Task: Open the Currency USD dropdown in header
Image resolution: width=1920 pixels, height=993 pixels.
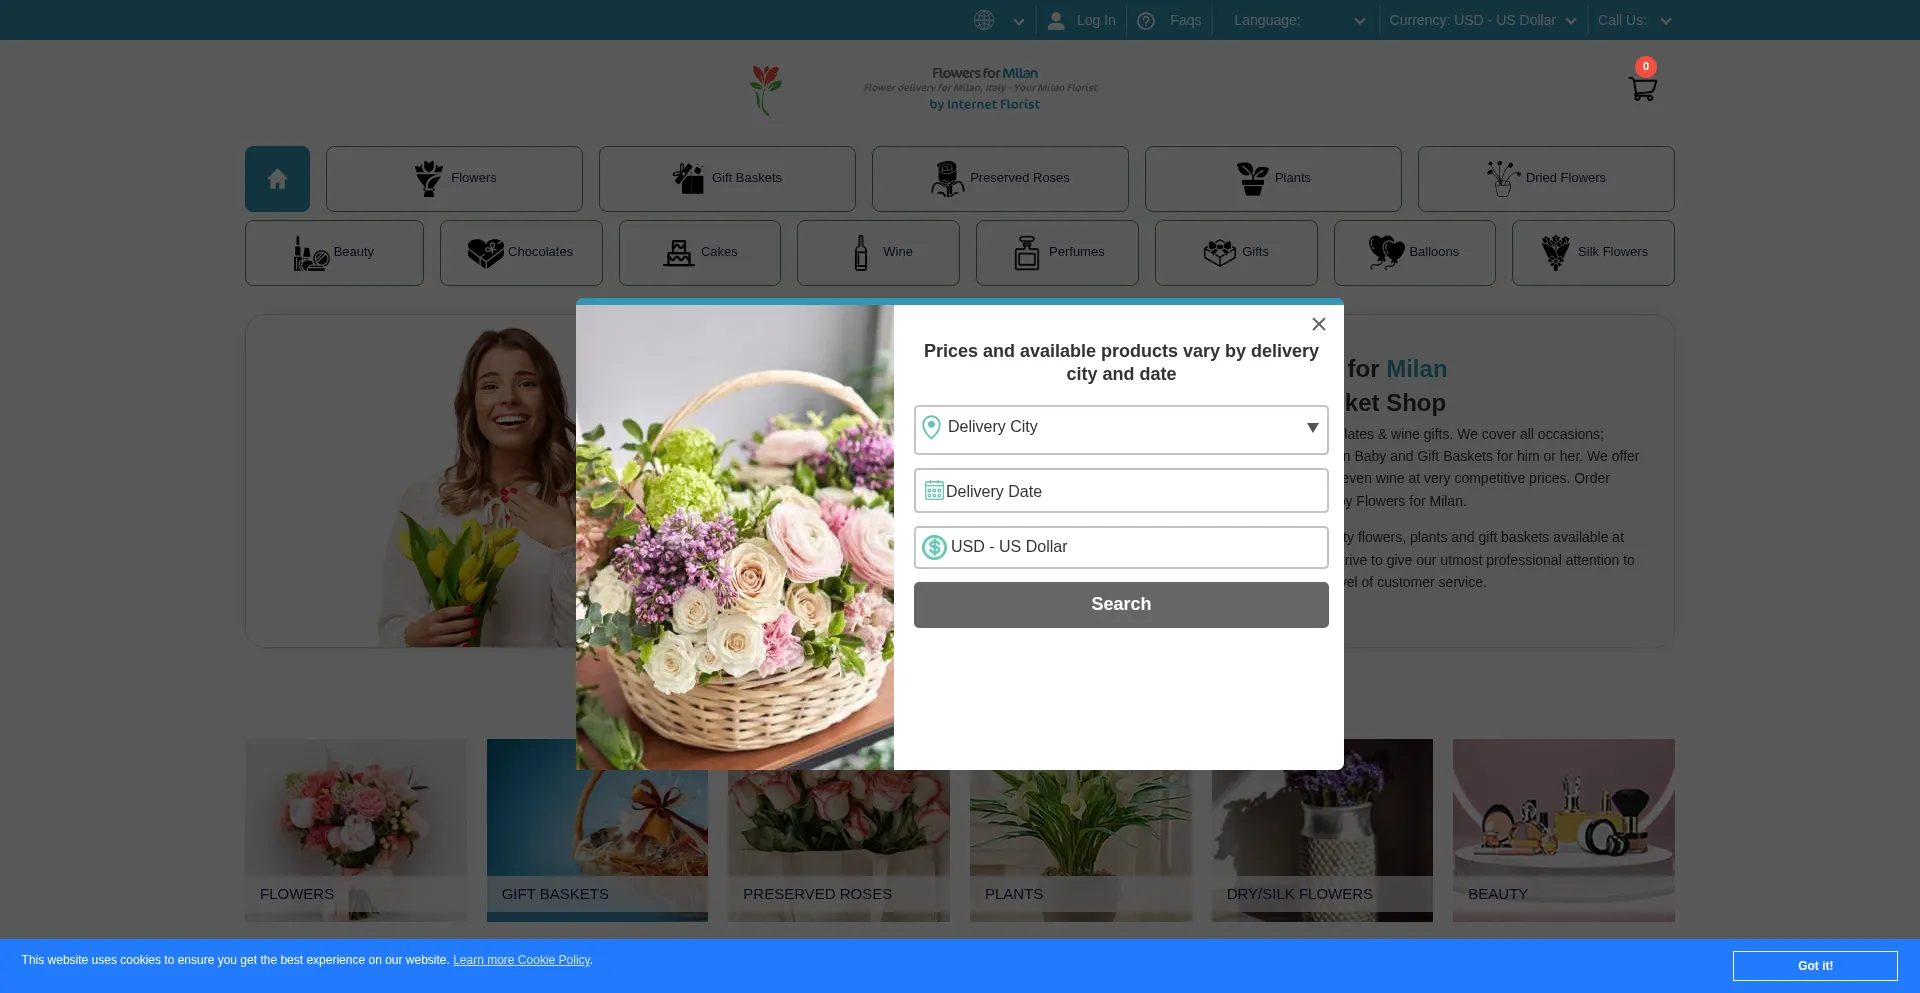Action: 1482,21
